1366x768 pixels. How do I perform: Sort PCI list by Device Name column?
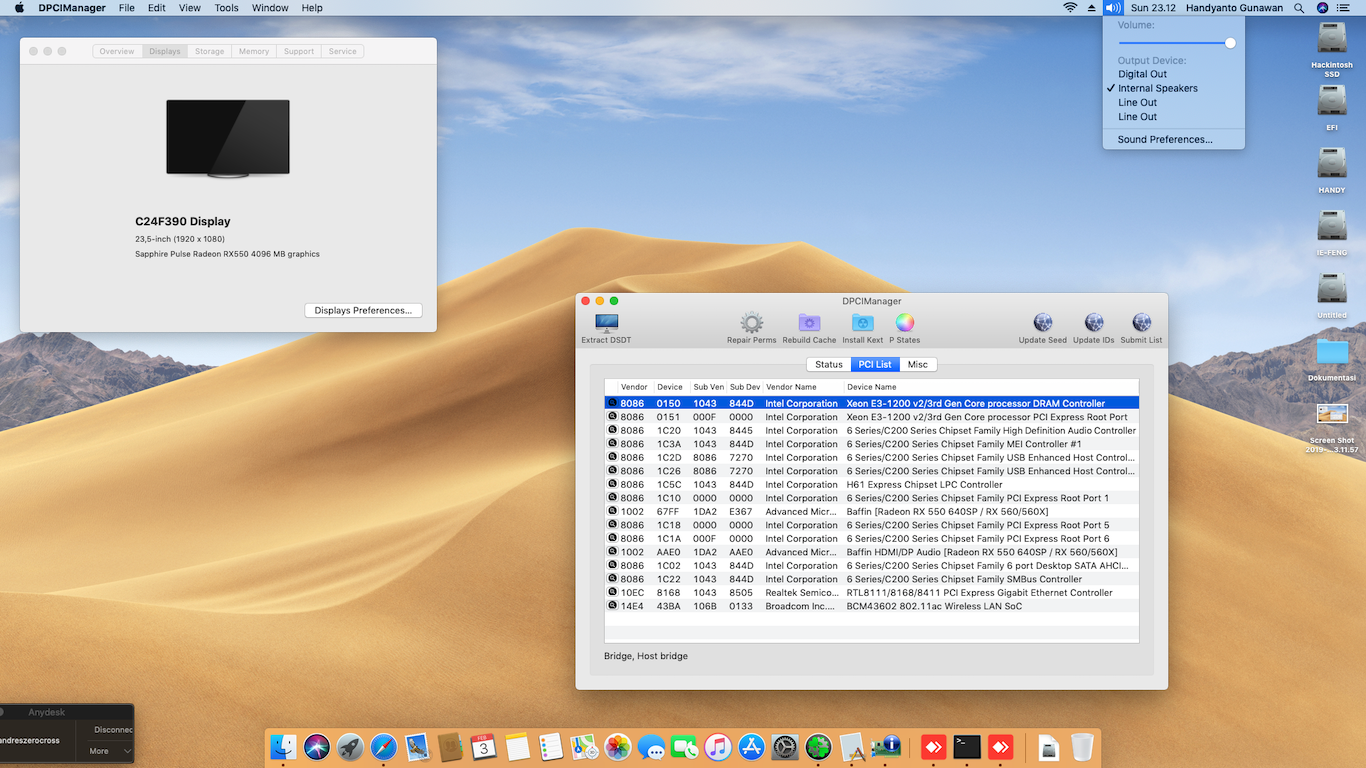(x=990, y=387)
